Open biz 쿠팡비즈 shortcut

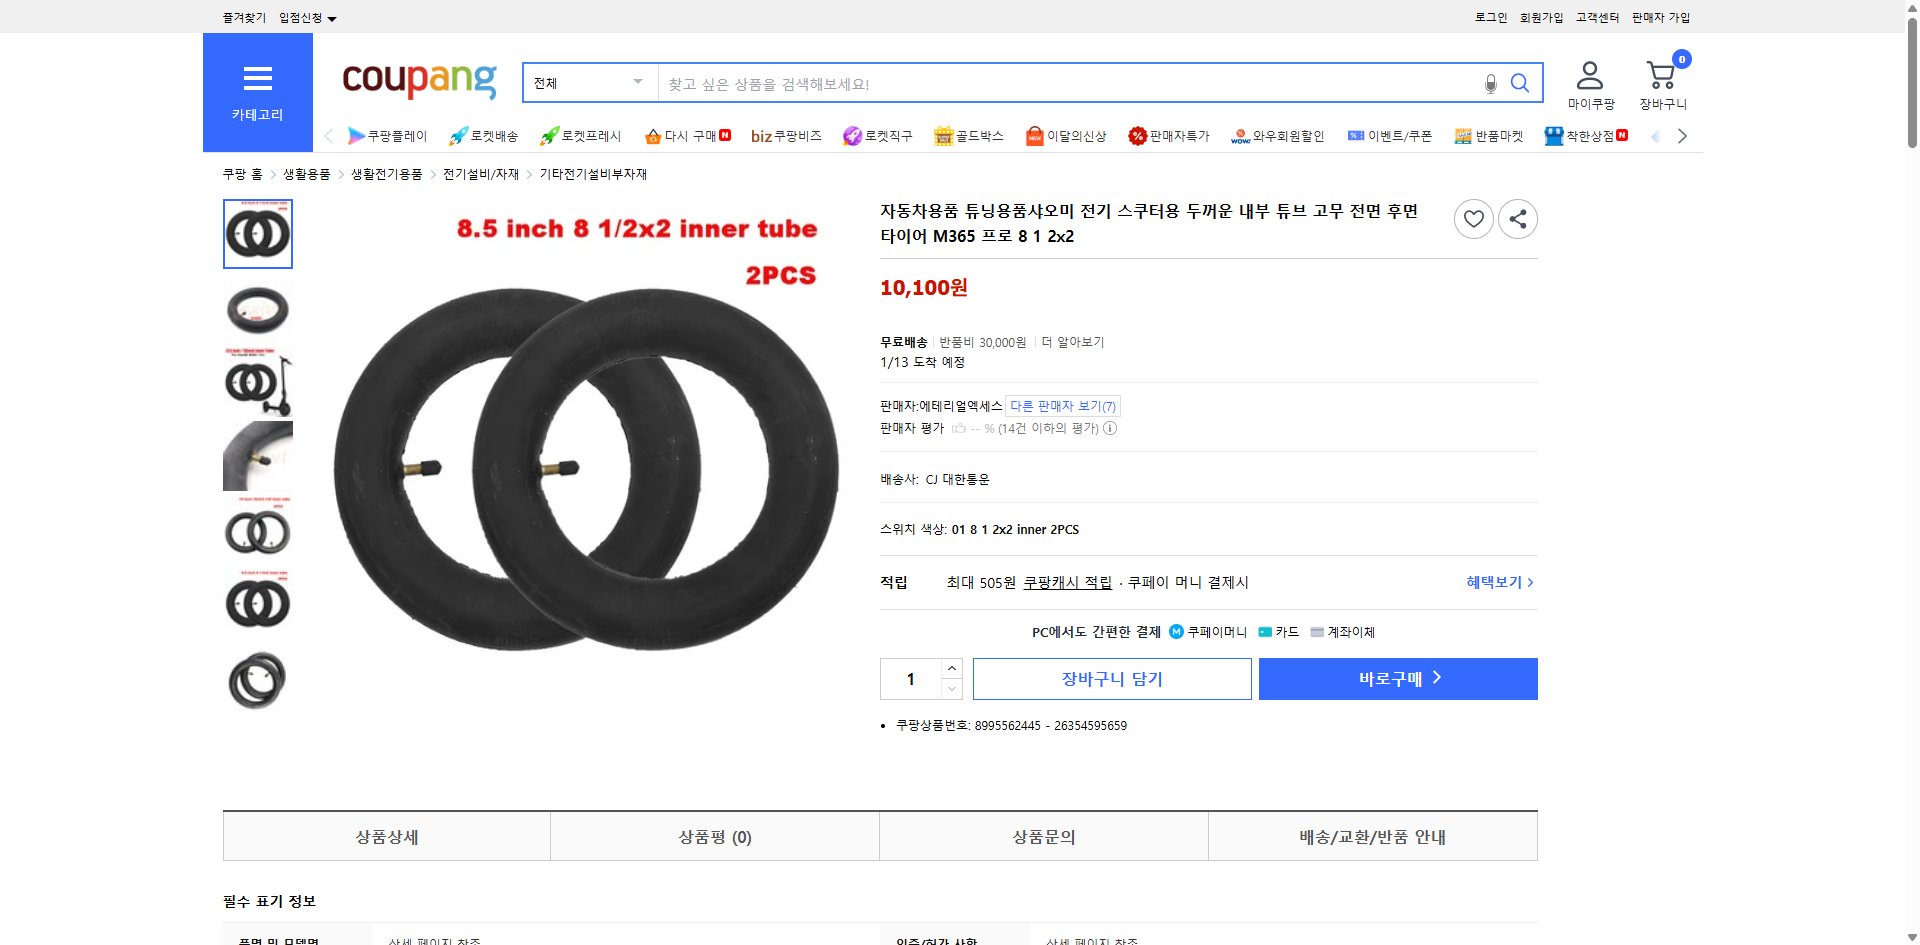786,136
